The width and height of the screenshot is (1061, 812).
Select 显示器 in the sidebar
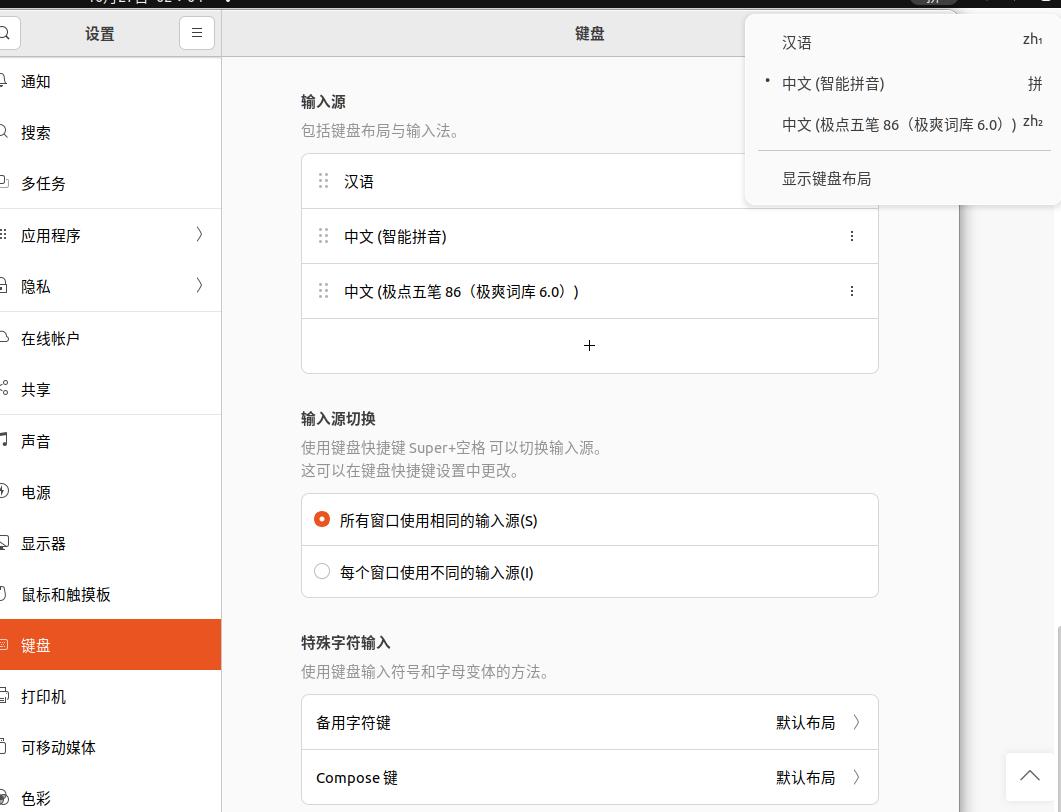pyautogui.click(x=42, y=543)
